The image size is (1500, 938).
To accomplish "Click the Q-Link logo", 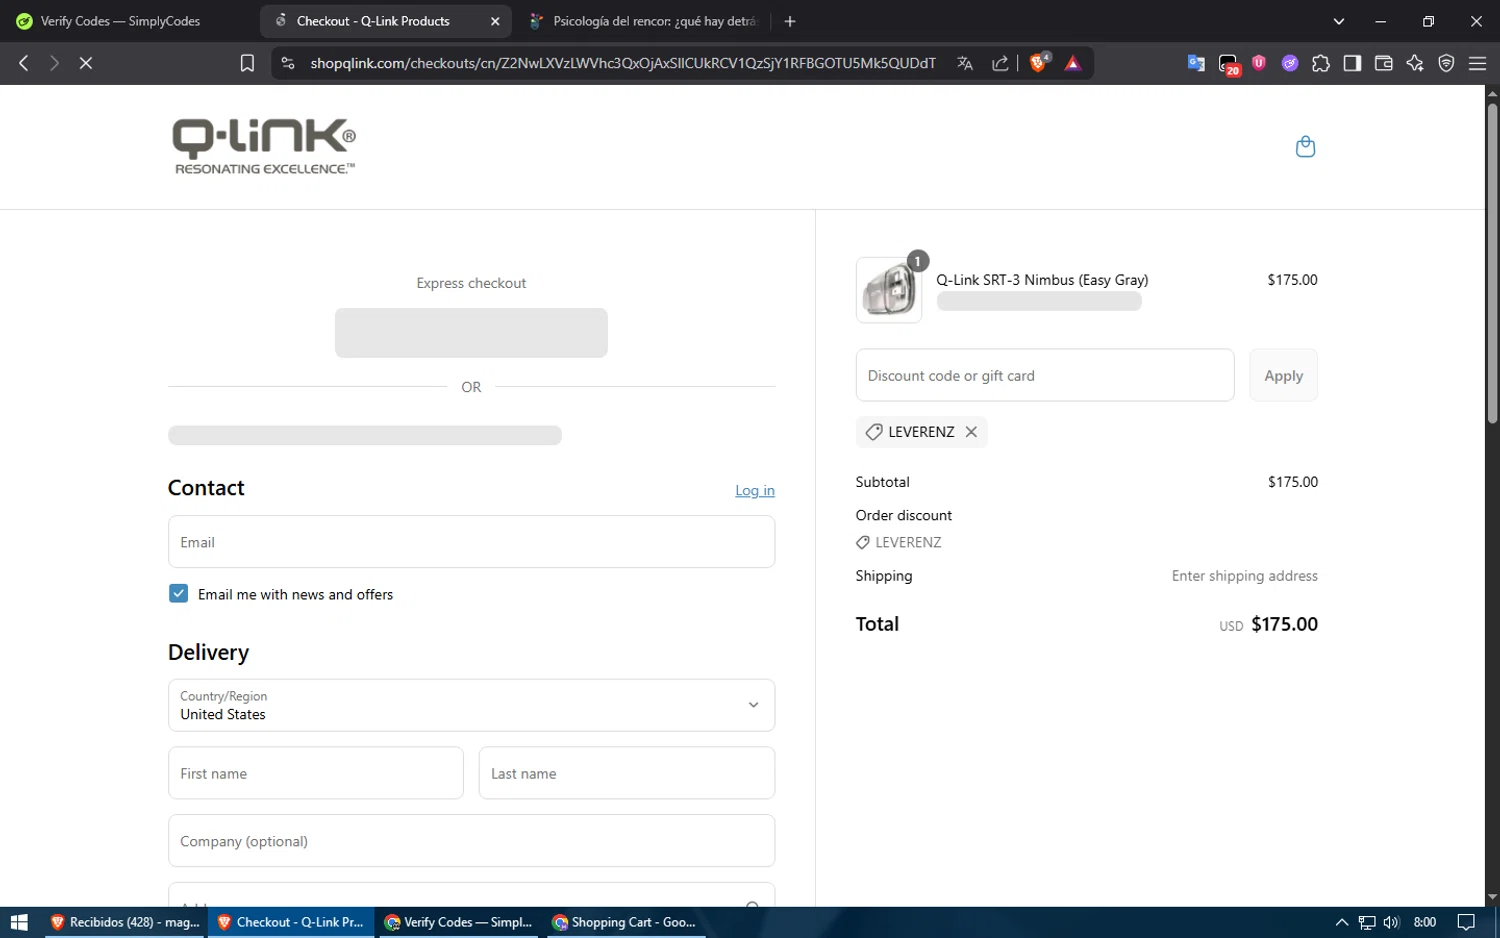I will (x=264, y=147).
